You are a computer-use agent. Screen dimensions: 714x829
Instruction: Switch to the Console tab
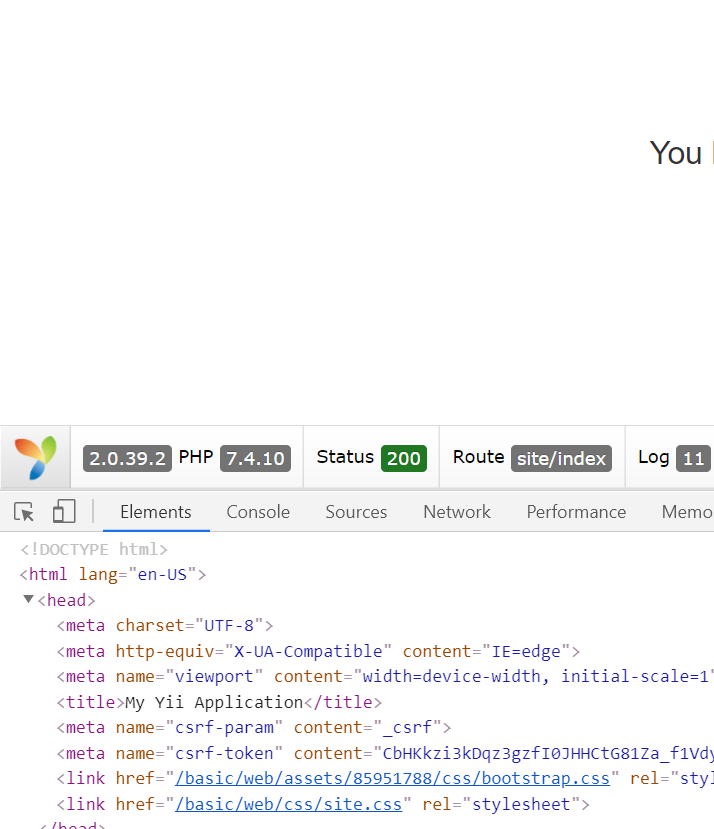(258, 512)
